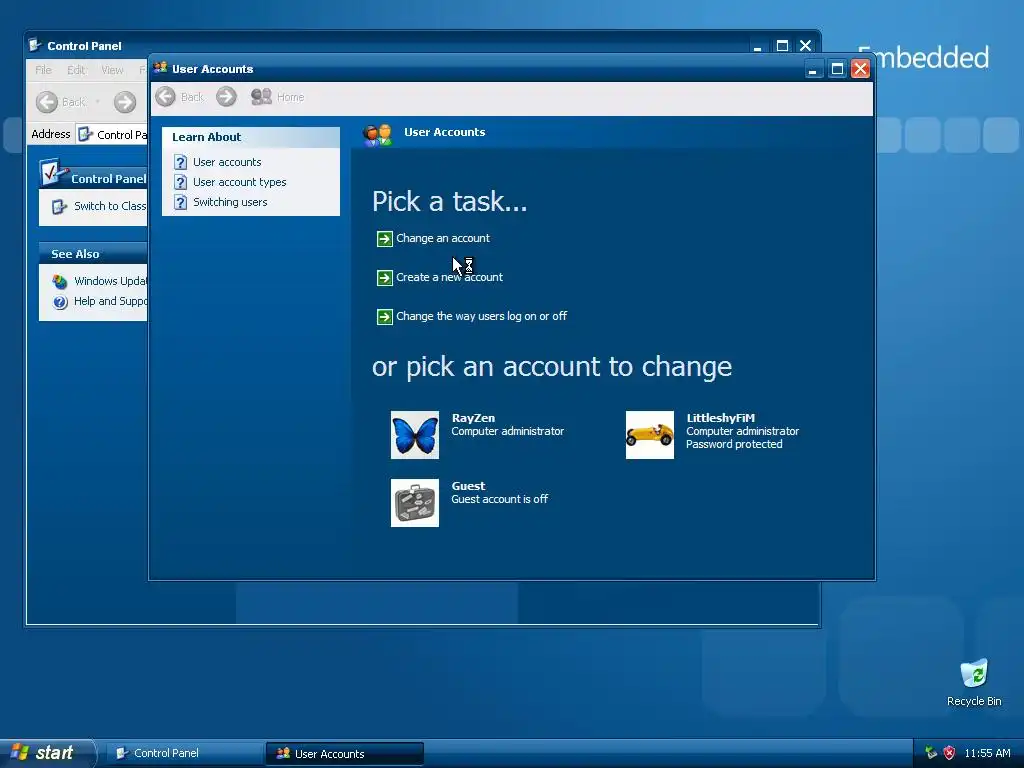Click the Back dropdown arrow in Control Panel window
The width and height of the screenshot is (1024, 768).
click(97, 102)
